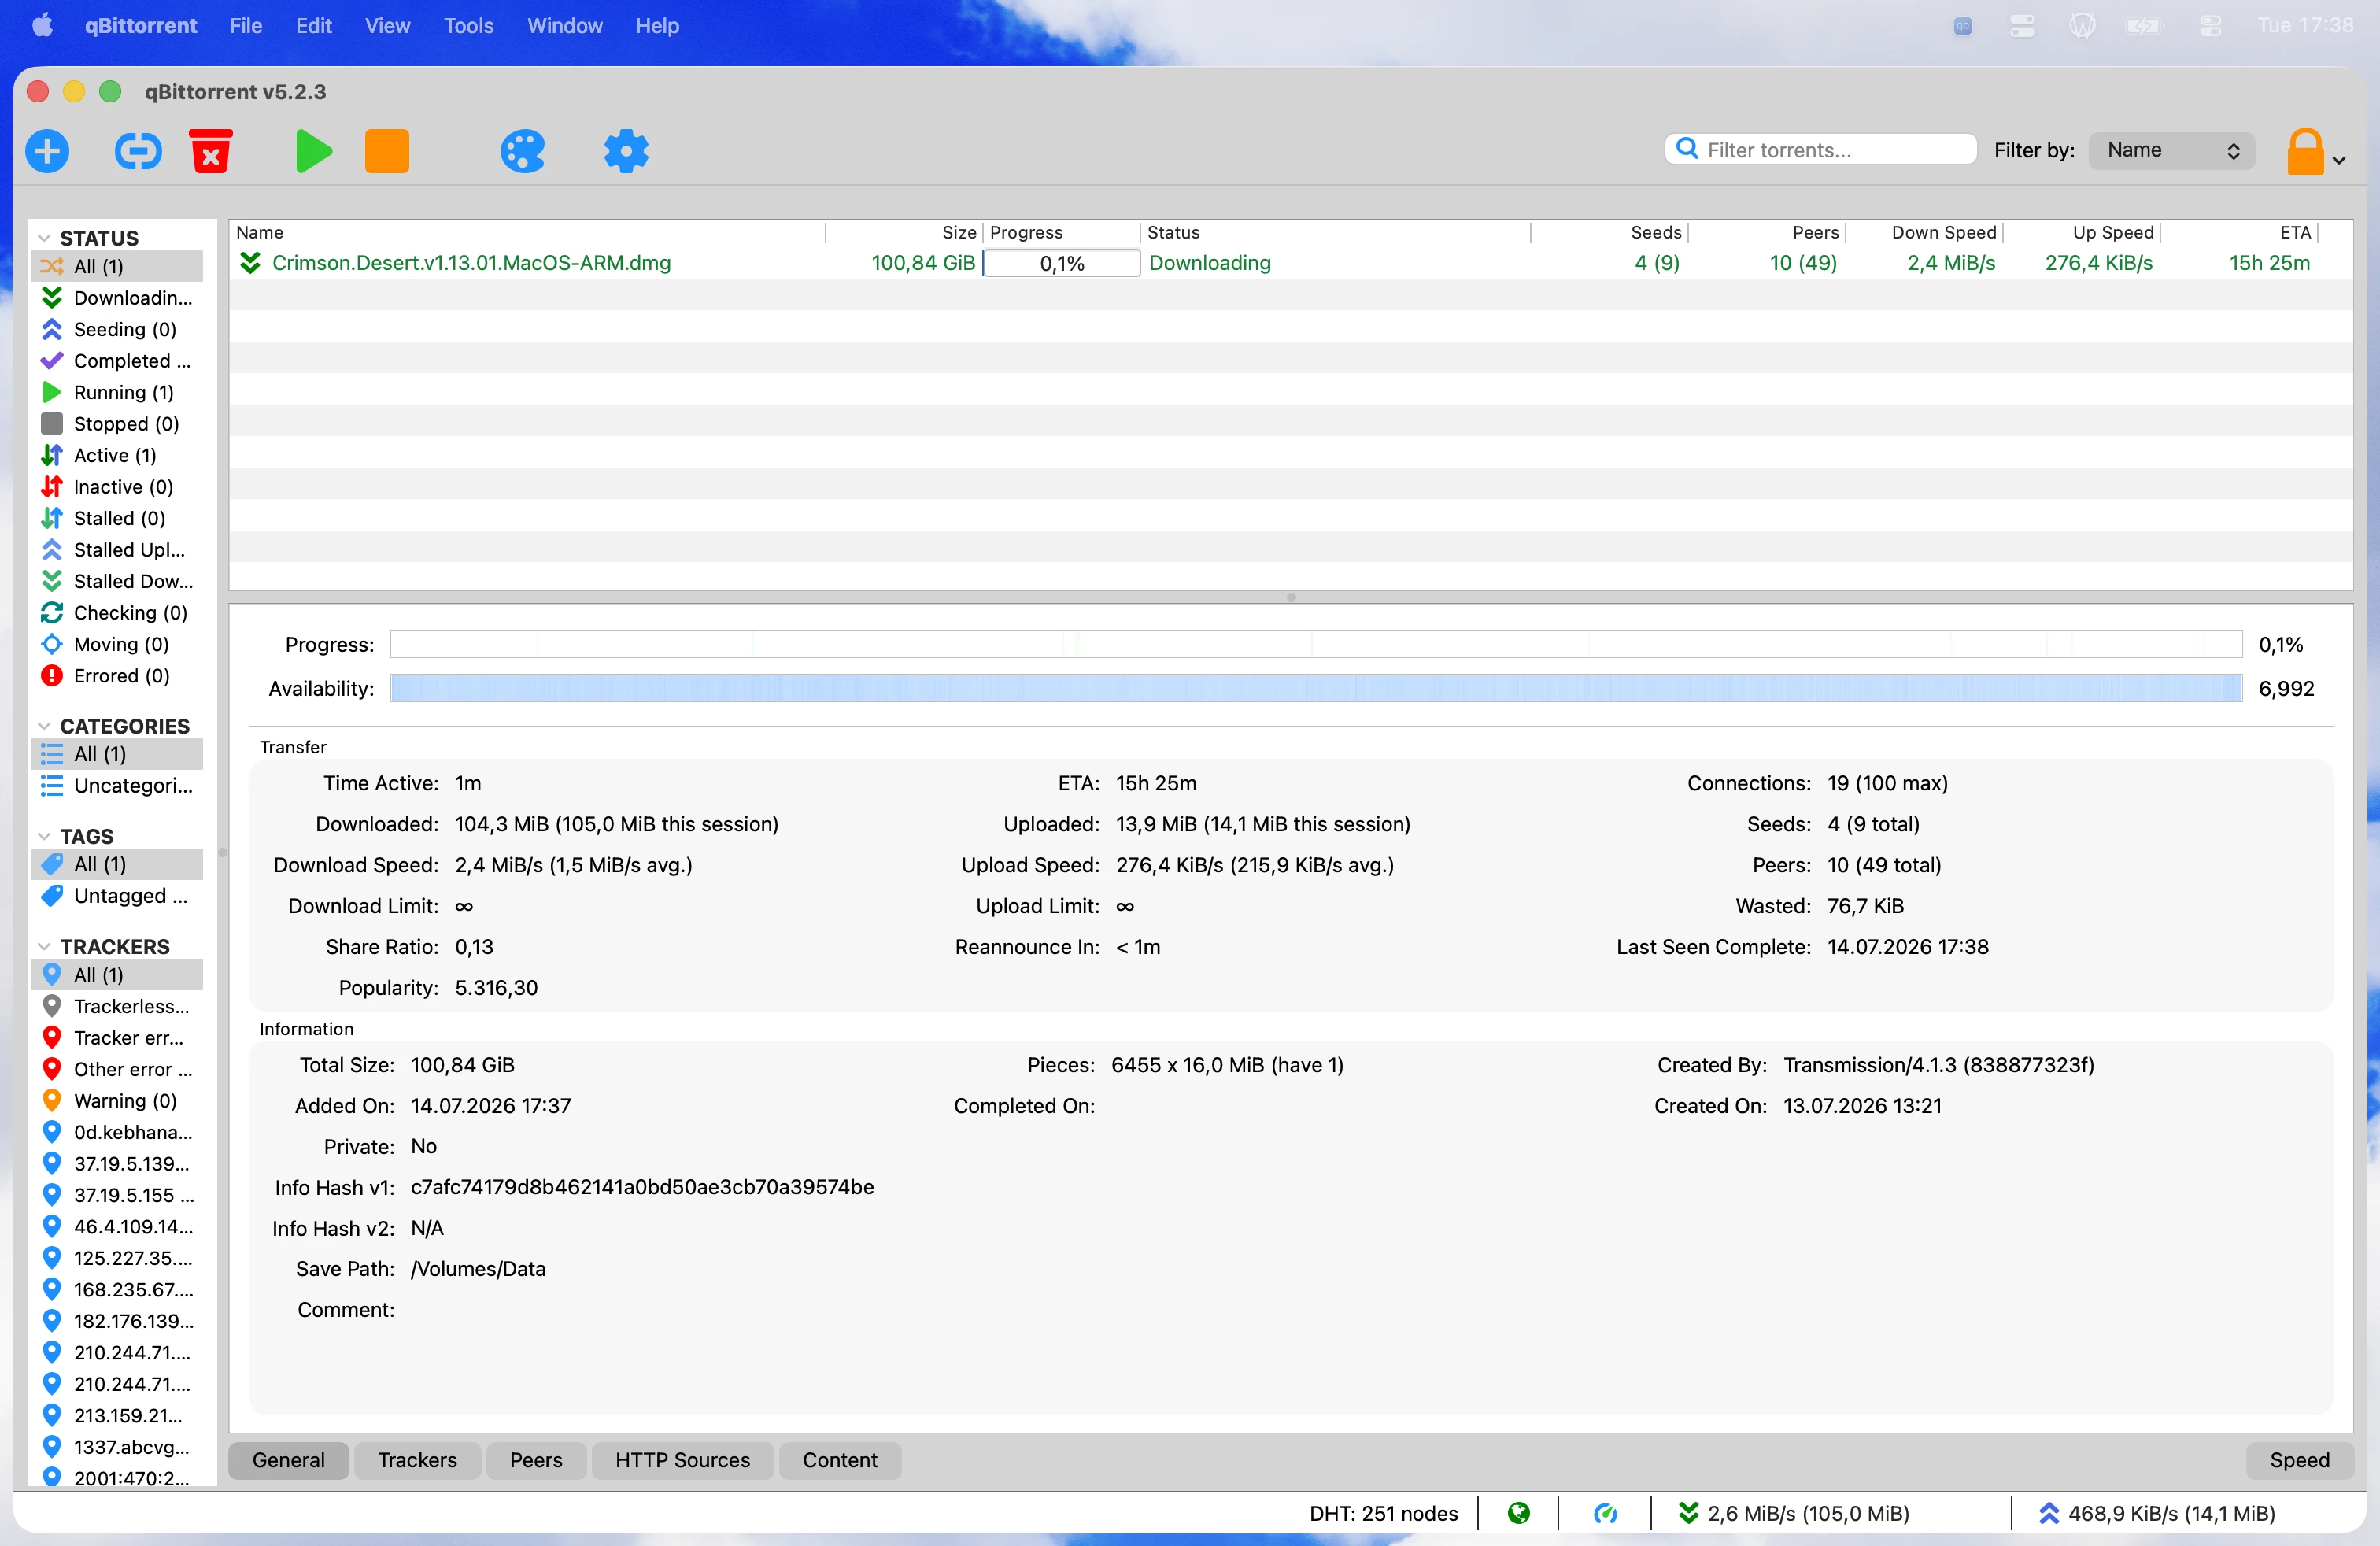Screen dimensions: 2380x1546
Task: Select the Tracker error filter
Action: pyautogui.click(x=118, y=1038)
